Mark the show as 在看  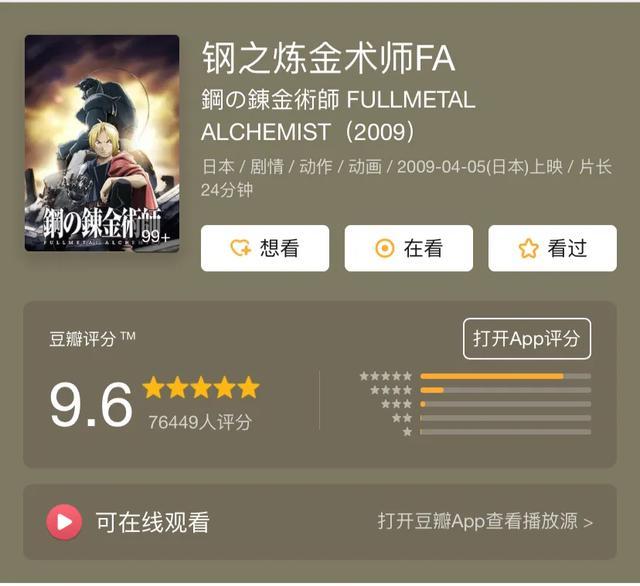409,248
